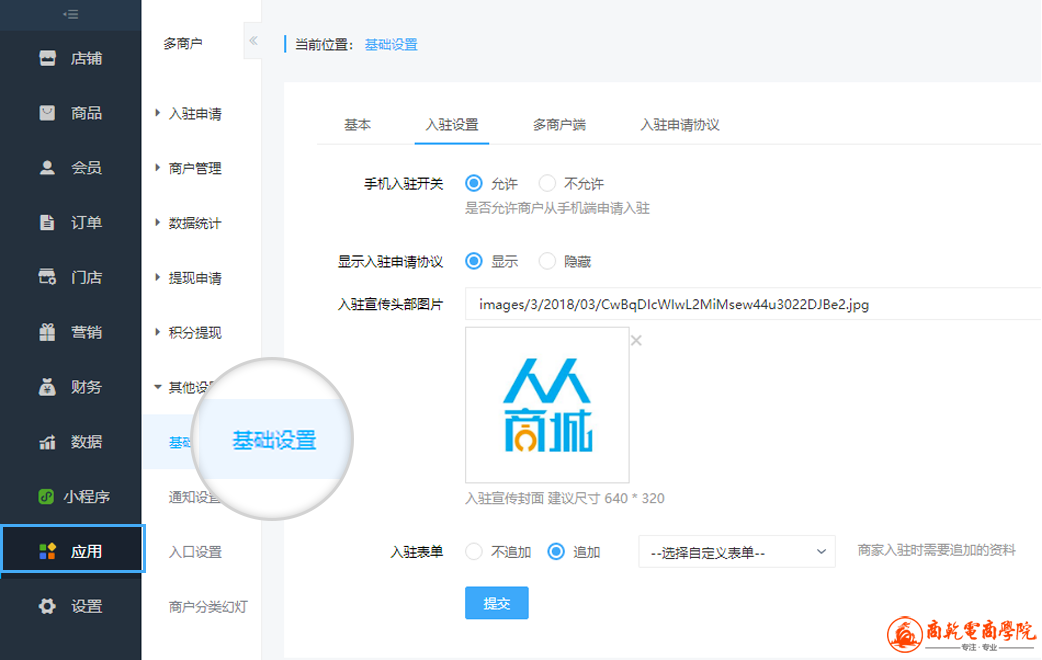Select 隐藏 to hide application agreement
The height and width of the screenshot is (660, 1042).
pos(547,262)
